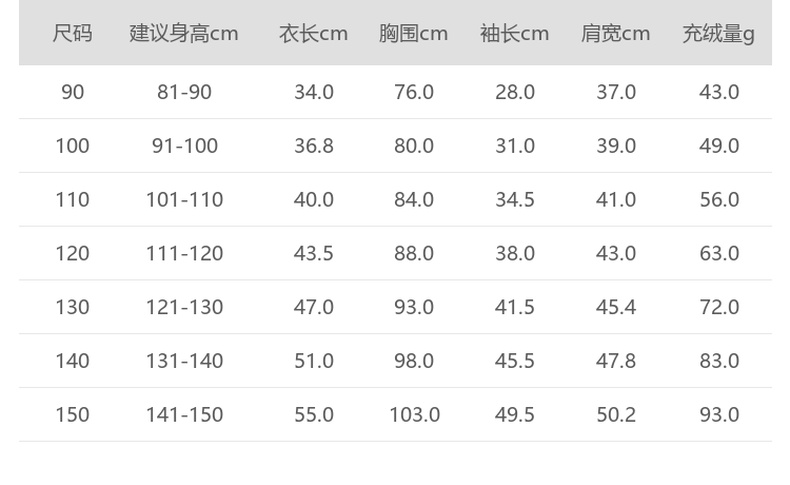Select the 34.5 sleeve length value
Image resolution: width=790 pixels, height=485 pixels.
514,200
